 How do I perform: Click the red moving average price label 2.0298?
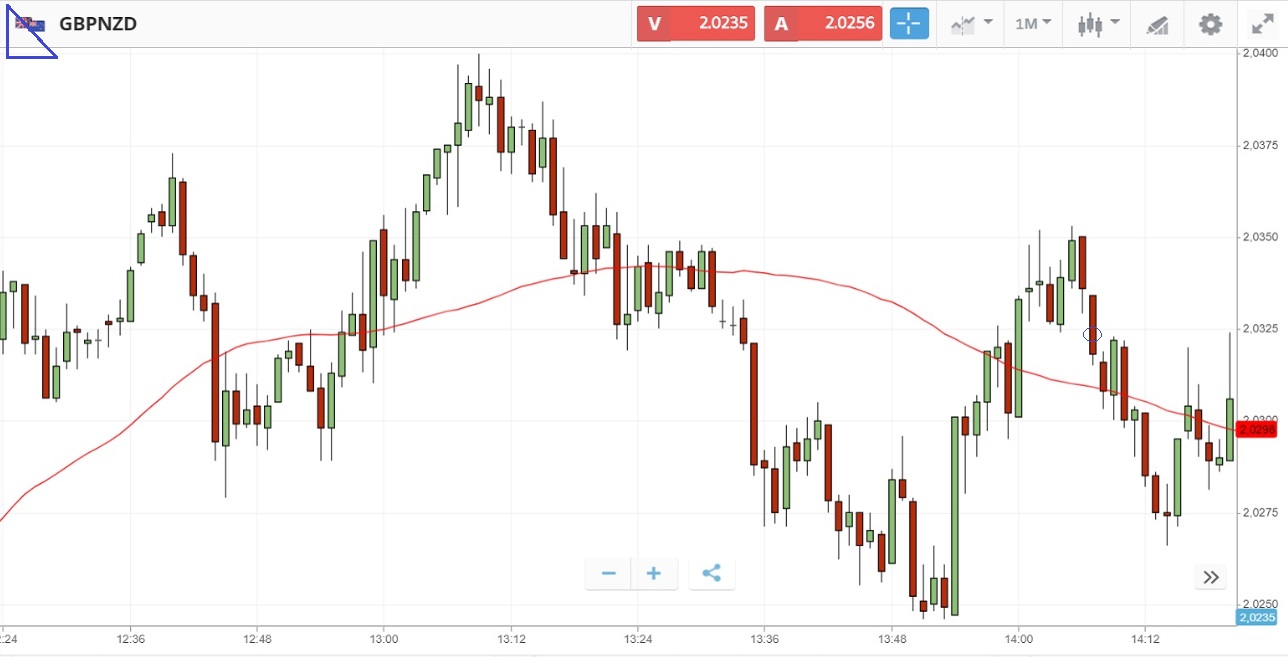pyautogui.click(x=1257, y=429)
